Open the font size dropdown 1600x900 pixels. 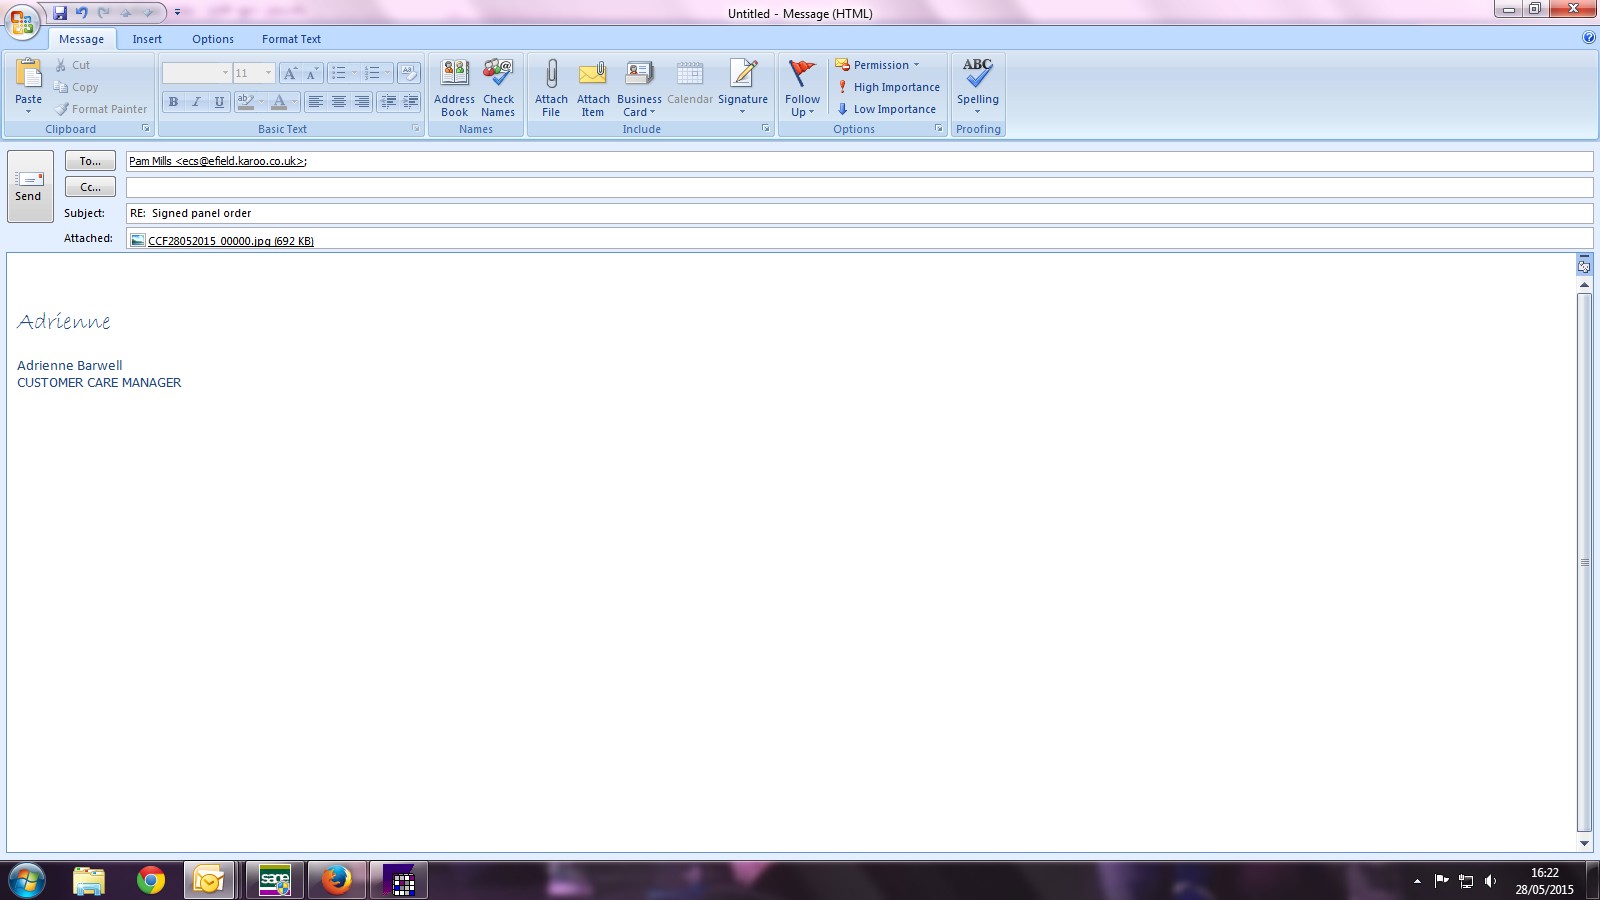267,73
